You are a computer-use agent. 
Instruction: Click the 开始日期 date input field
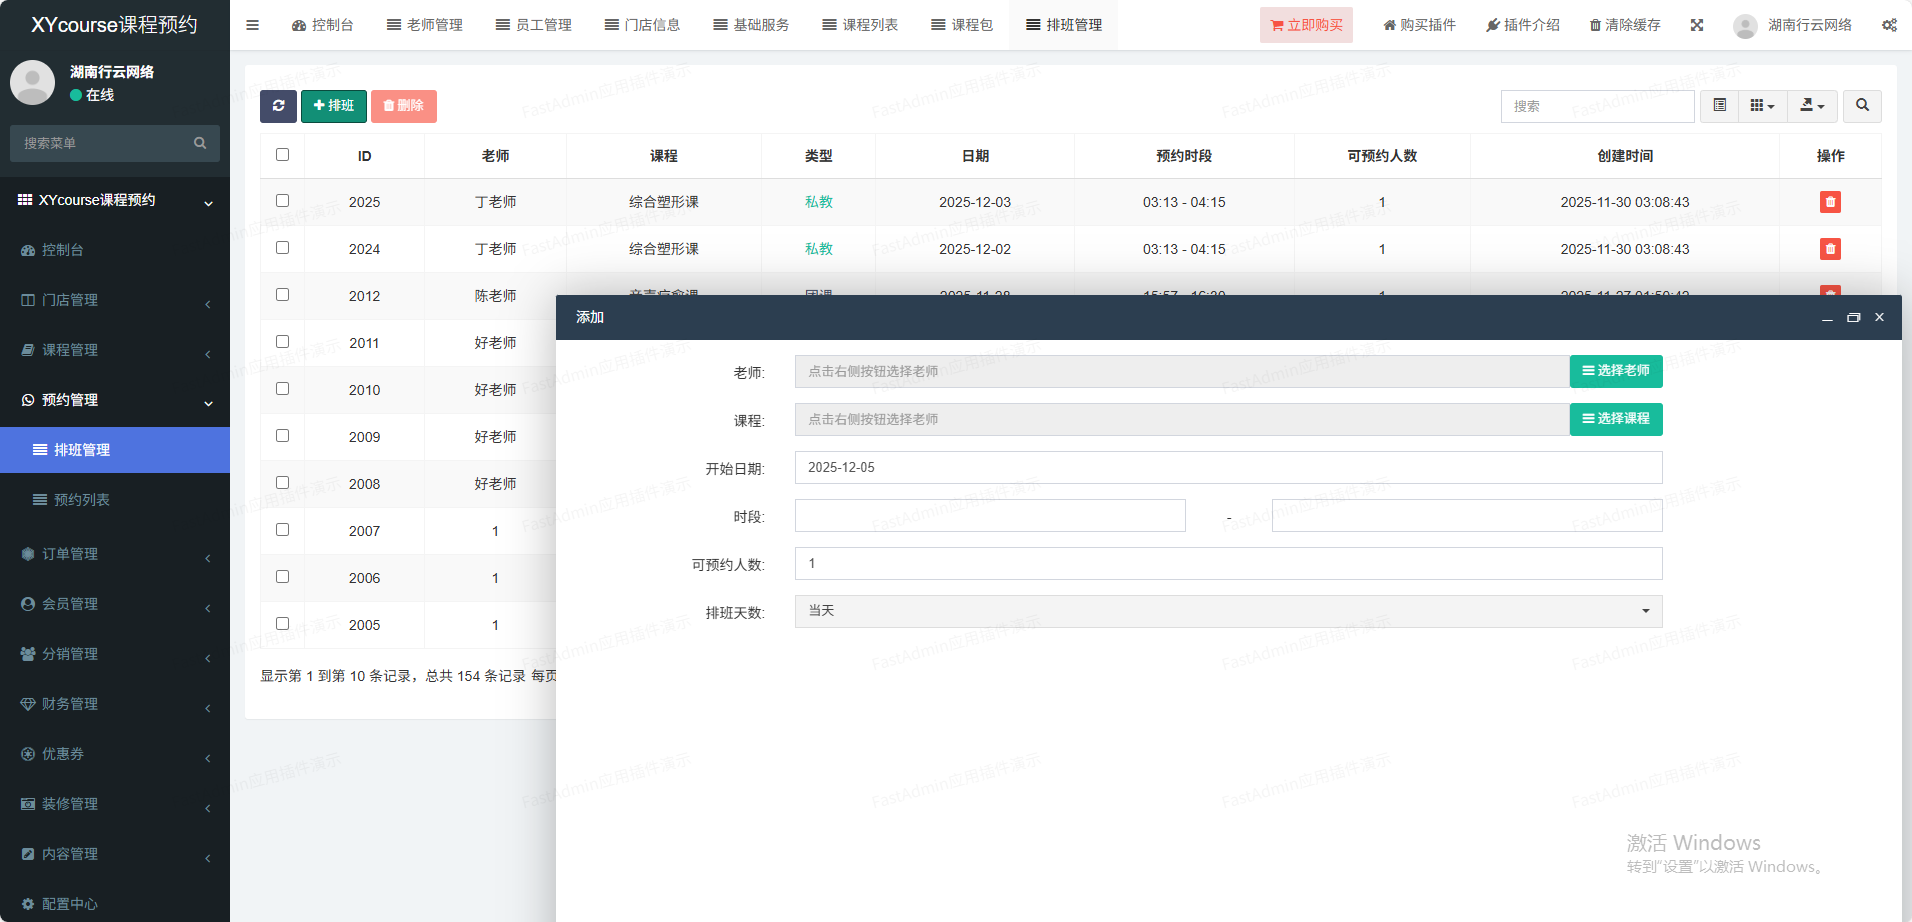[1228, 467]
